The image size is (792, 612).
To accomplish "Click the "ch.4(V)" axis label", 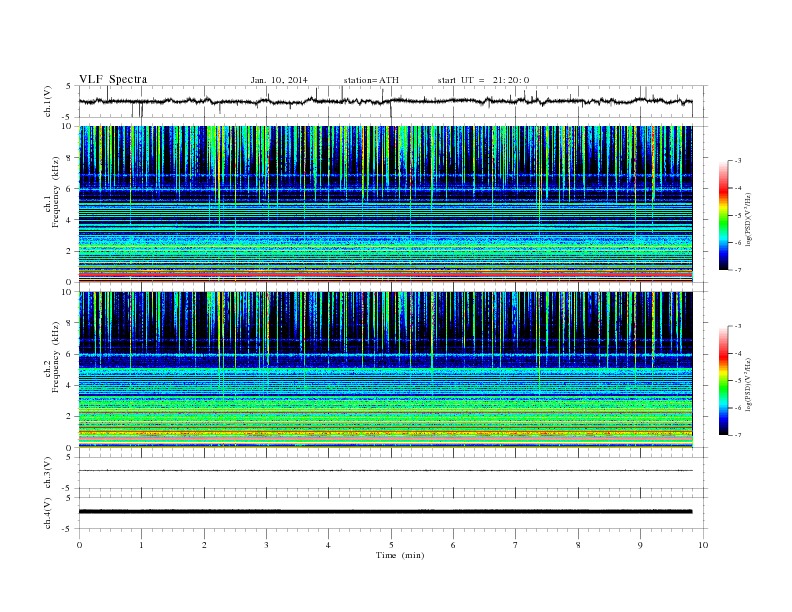I will tap(47, 513).
